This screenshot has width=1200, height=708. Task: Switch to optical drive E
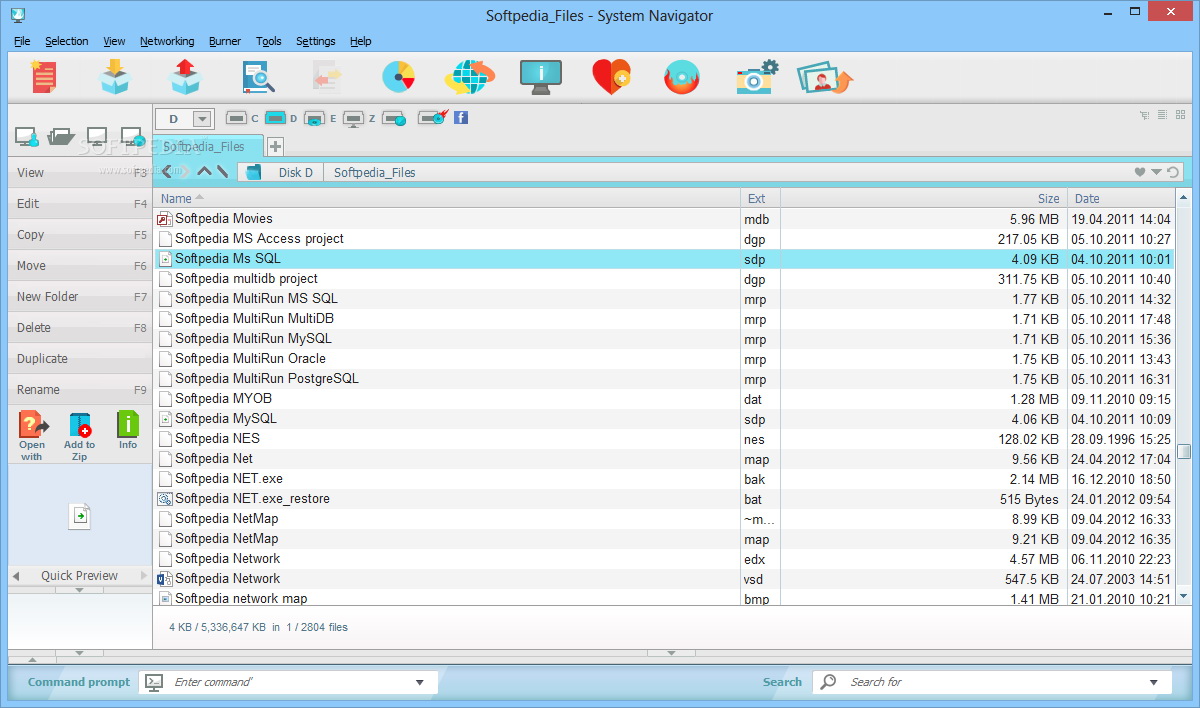[x=314, y=119]
